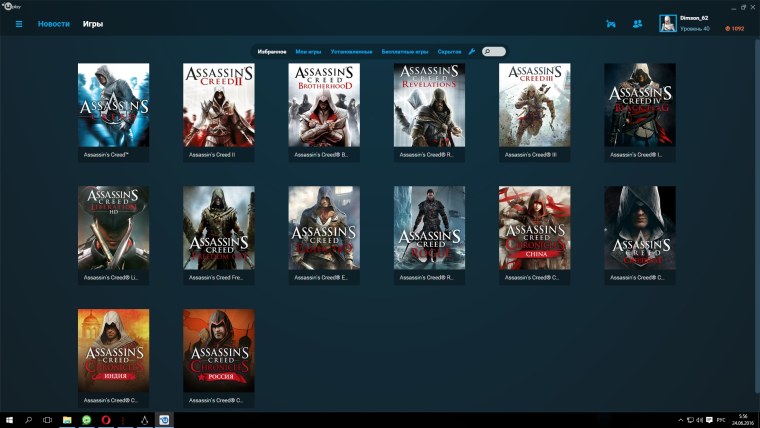Select the Избранное filter
Viewport: 760px width, 428px height.
pos(271,51)
